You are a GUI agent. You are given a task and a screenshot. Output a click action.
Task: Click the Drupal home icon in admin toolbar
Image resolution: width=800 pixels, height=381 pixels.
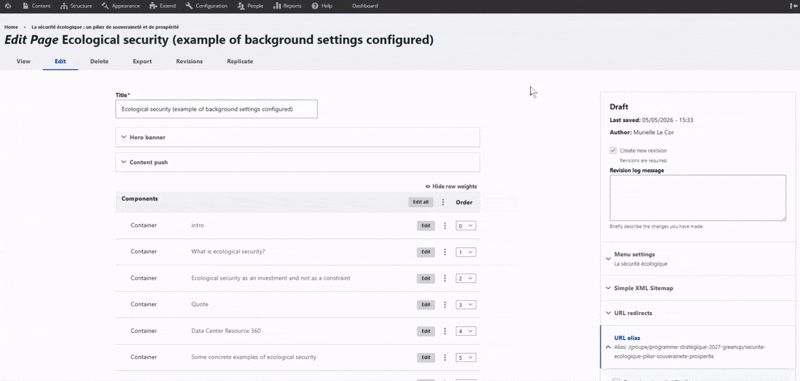point(8,6)
